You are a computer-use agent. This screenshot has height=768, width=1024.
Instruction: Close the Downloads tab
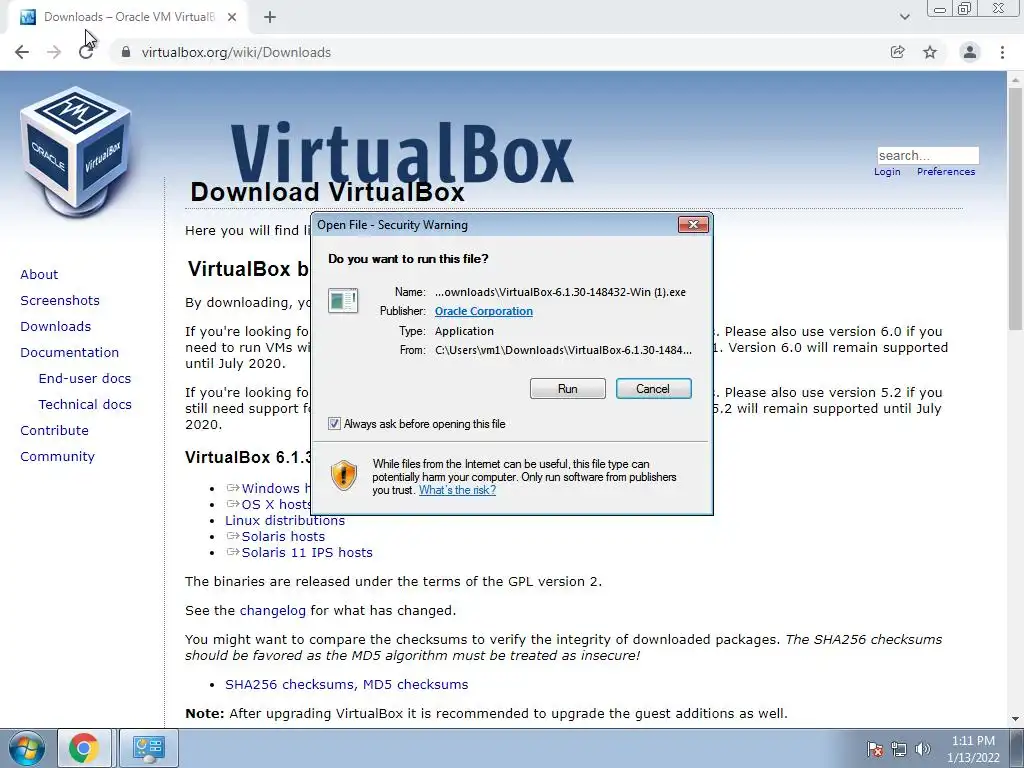point(232,17)
